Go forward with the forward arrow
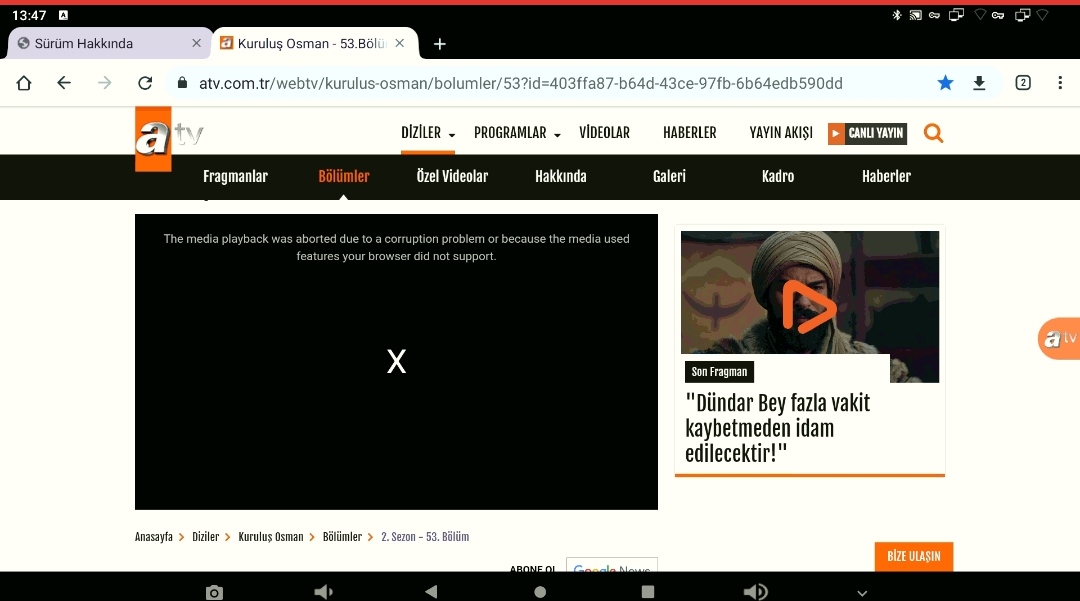This screenshot has height=601, width=1080. click(x=105, y=83)
